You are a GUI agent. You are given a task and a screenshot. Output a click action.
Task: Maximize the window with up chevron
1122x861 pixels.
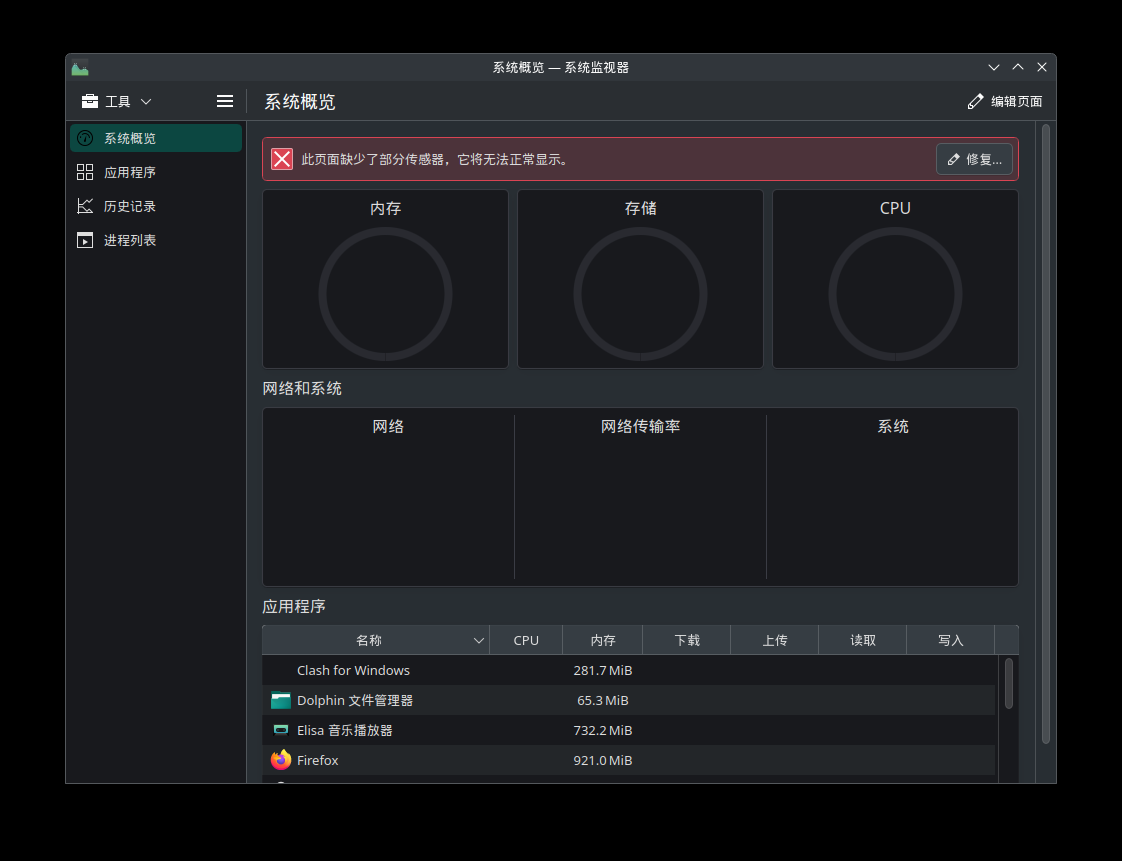pos(1018,67)
